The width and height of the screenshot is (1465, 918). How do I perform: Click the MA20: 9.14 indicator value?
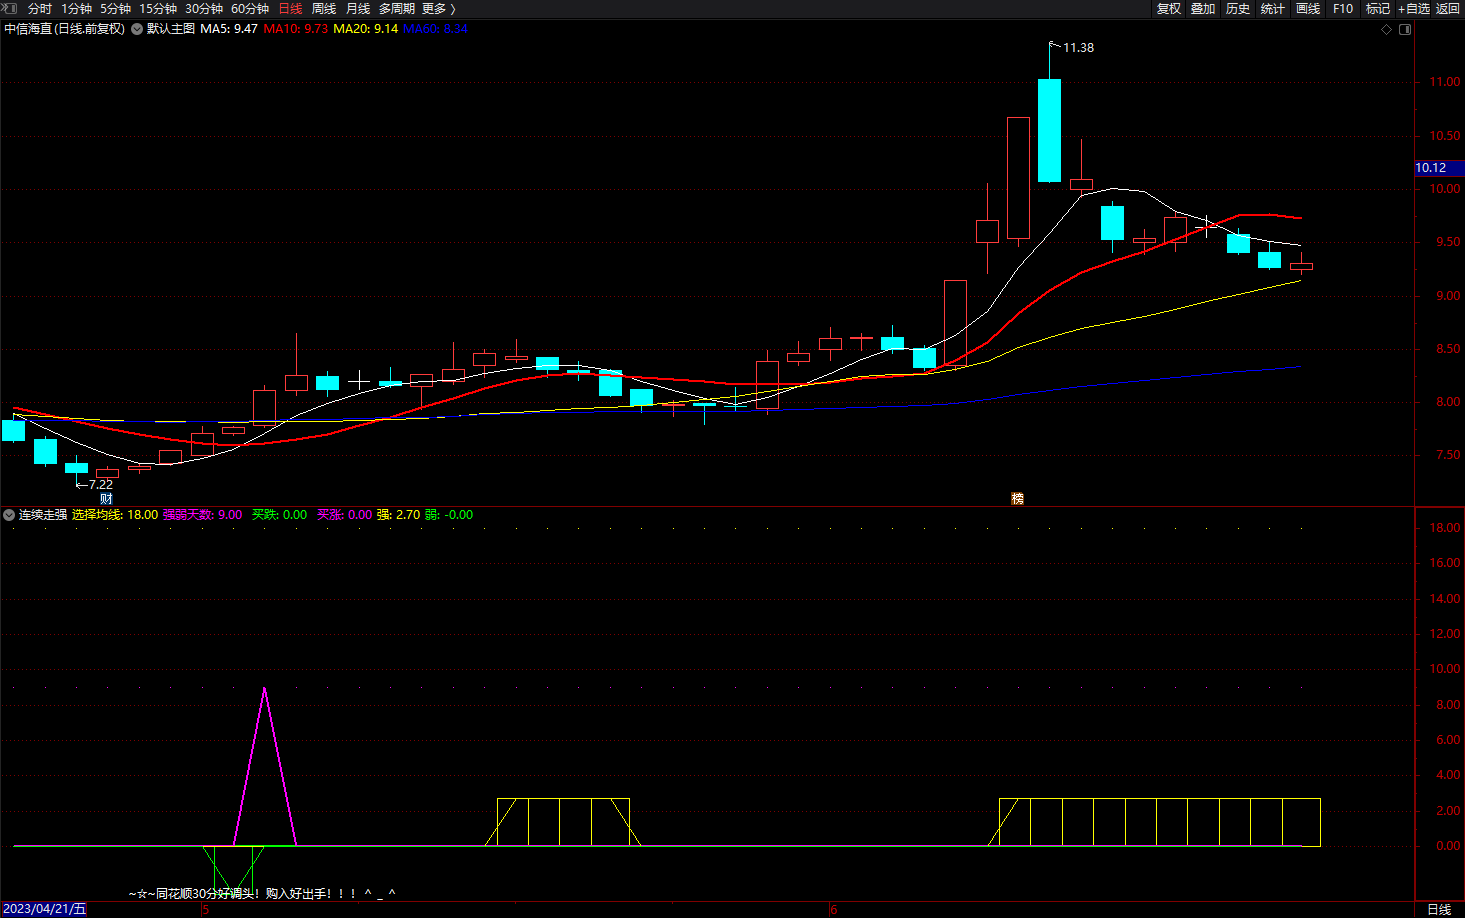(366, 29)
